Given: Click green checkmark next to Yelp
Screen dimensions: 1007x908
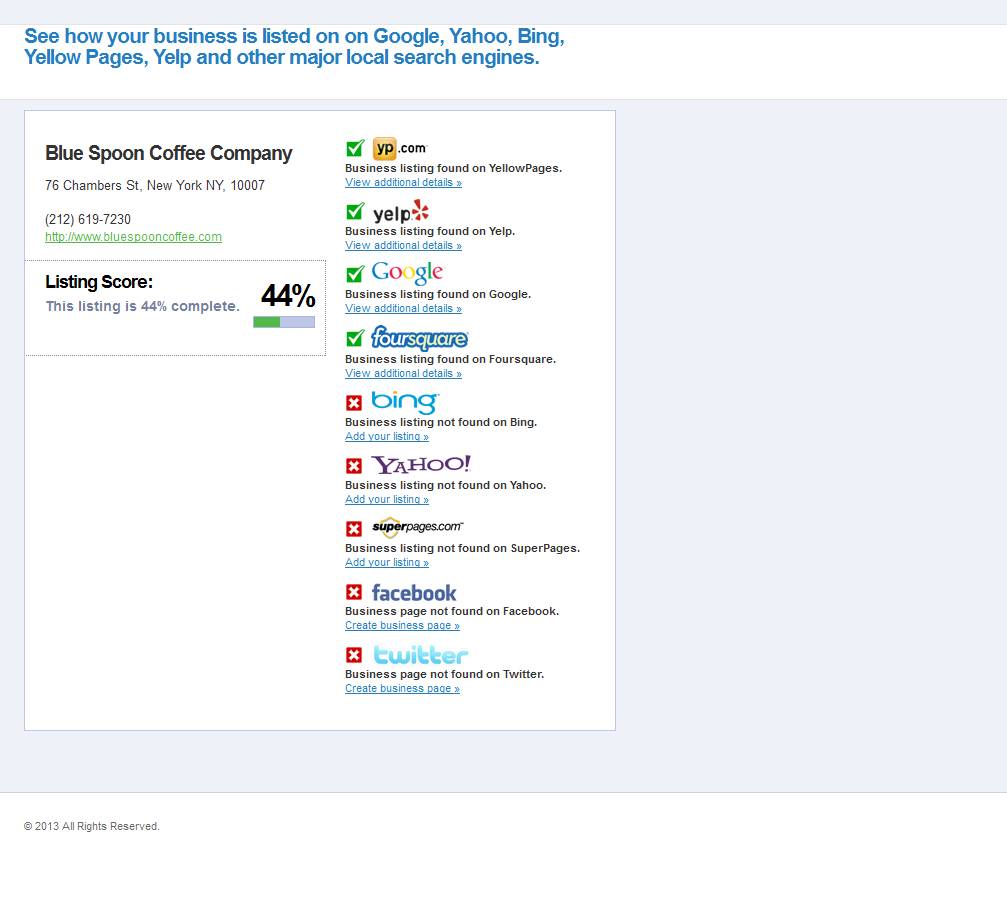Looking at the screenshot, I should point(355,211).
